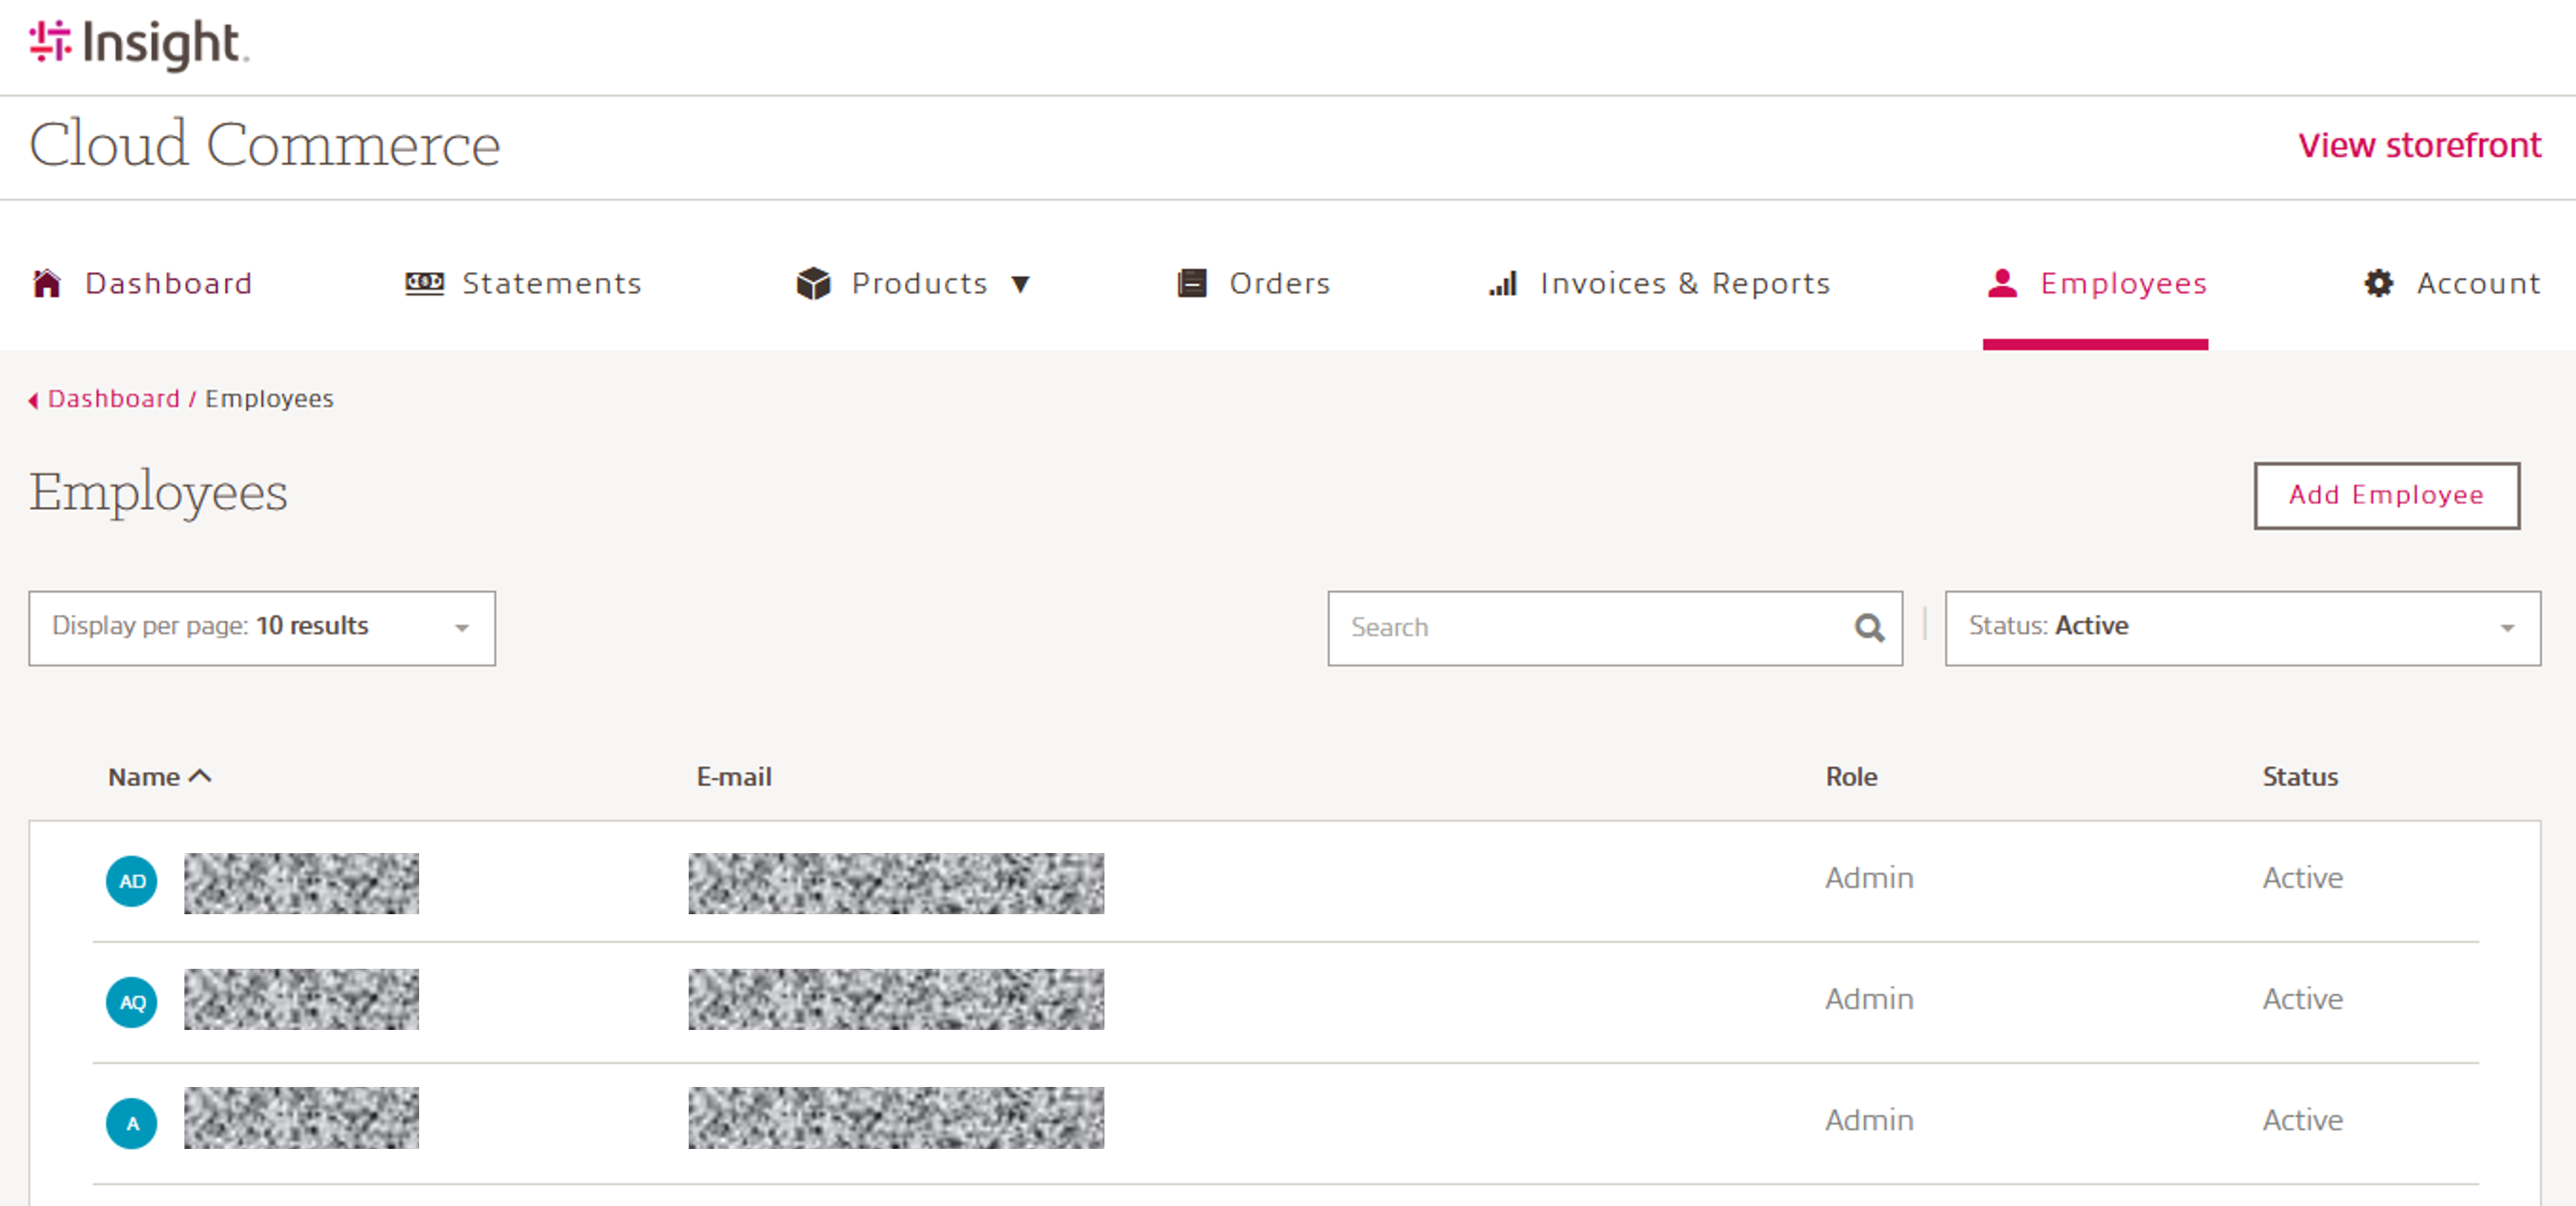This screenshot has height=1206, width=2576.
Task: Click the Dashboard house icon
Action: pos(47,284)
